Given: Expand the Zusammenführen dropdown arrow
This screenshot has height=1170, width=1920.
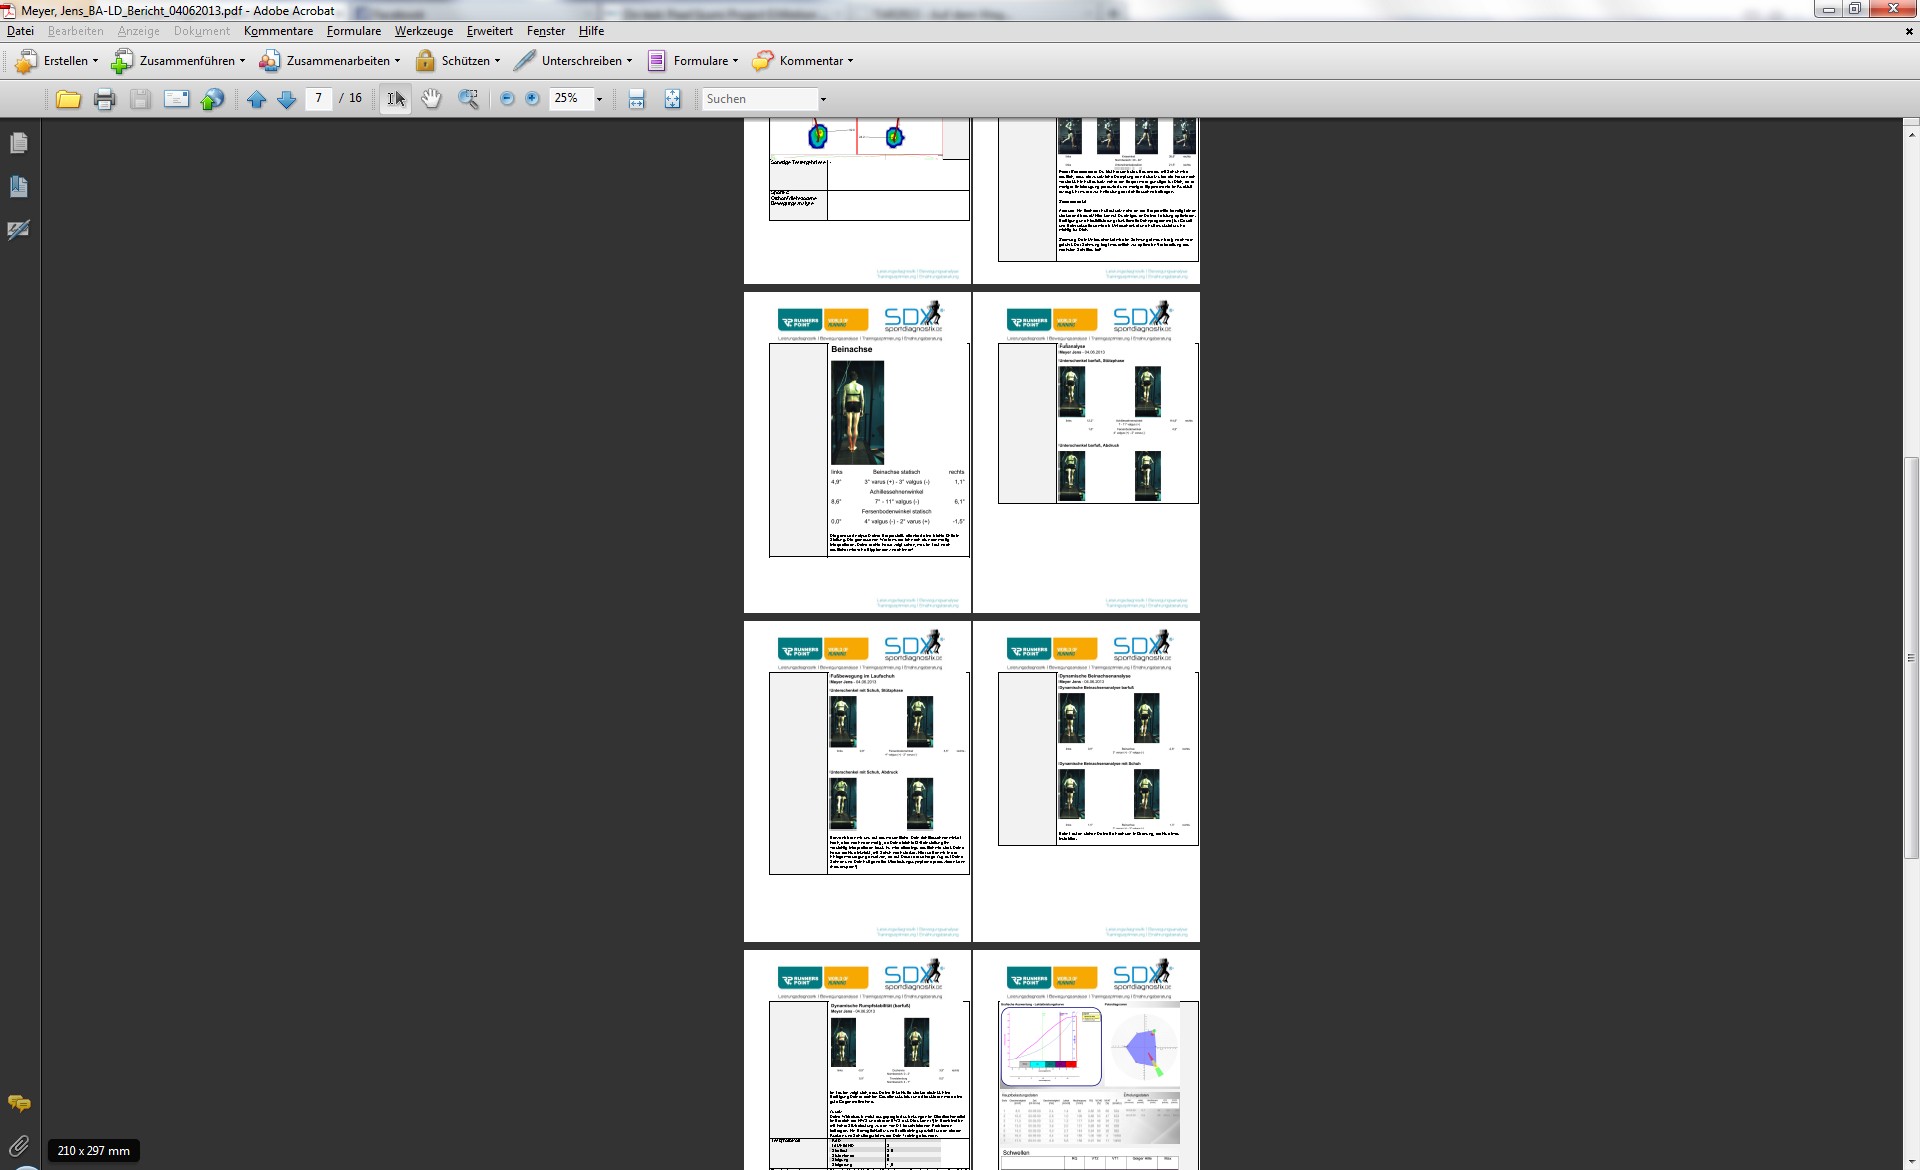Looking at the screenshot, I should pos(242,61).
